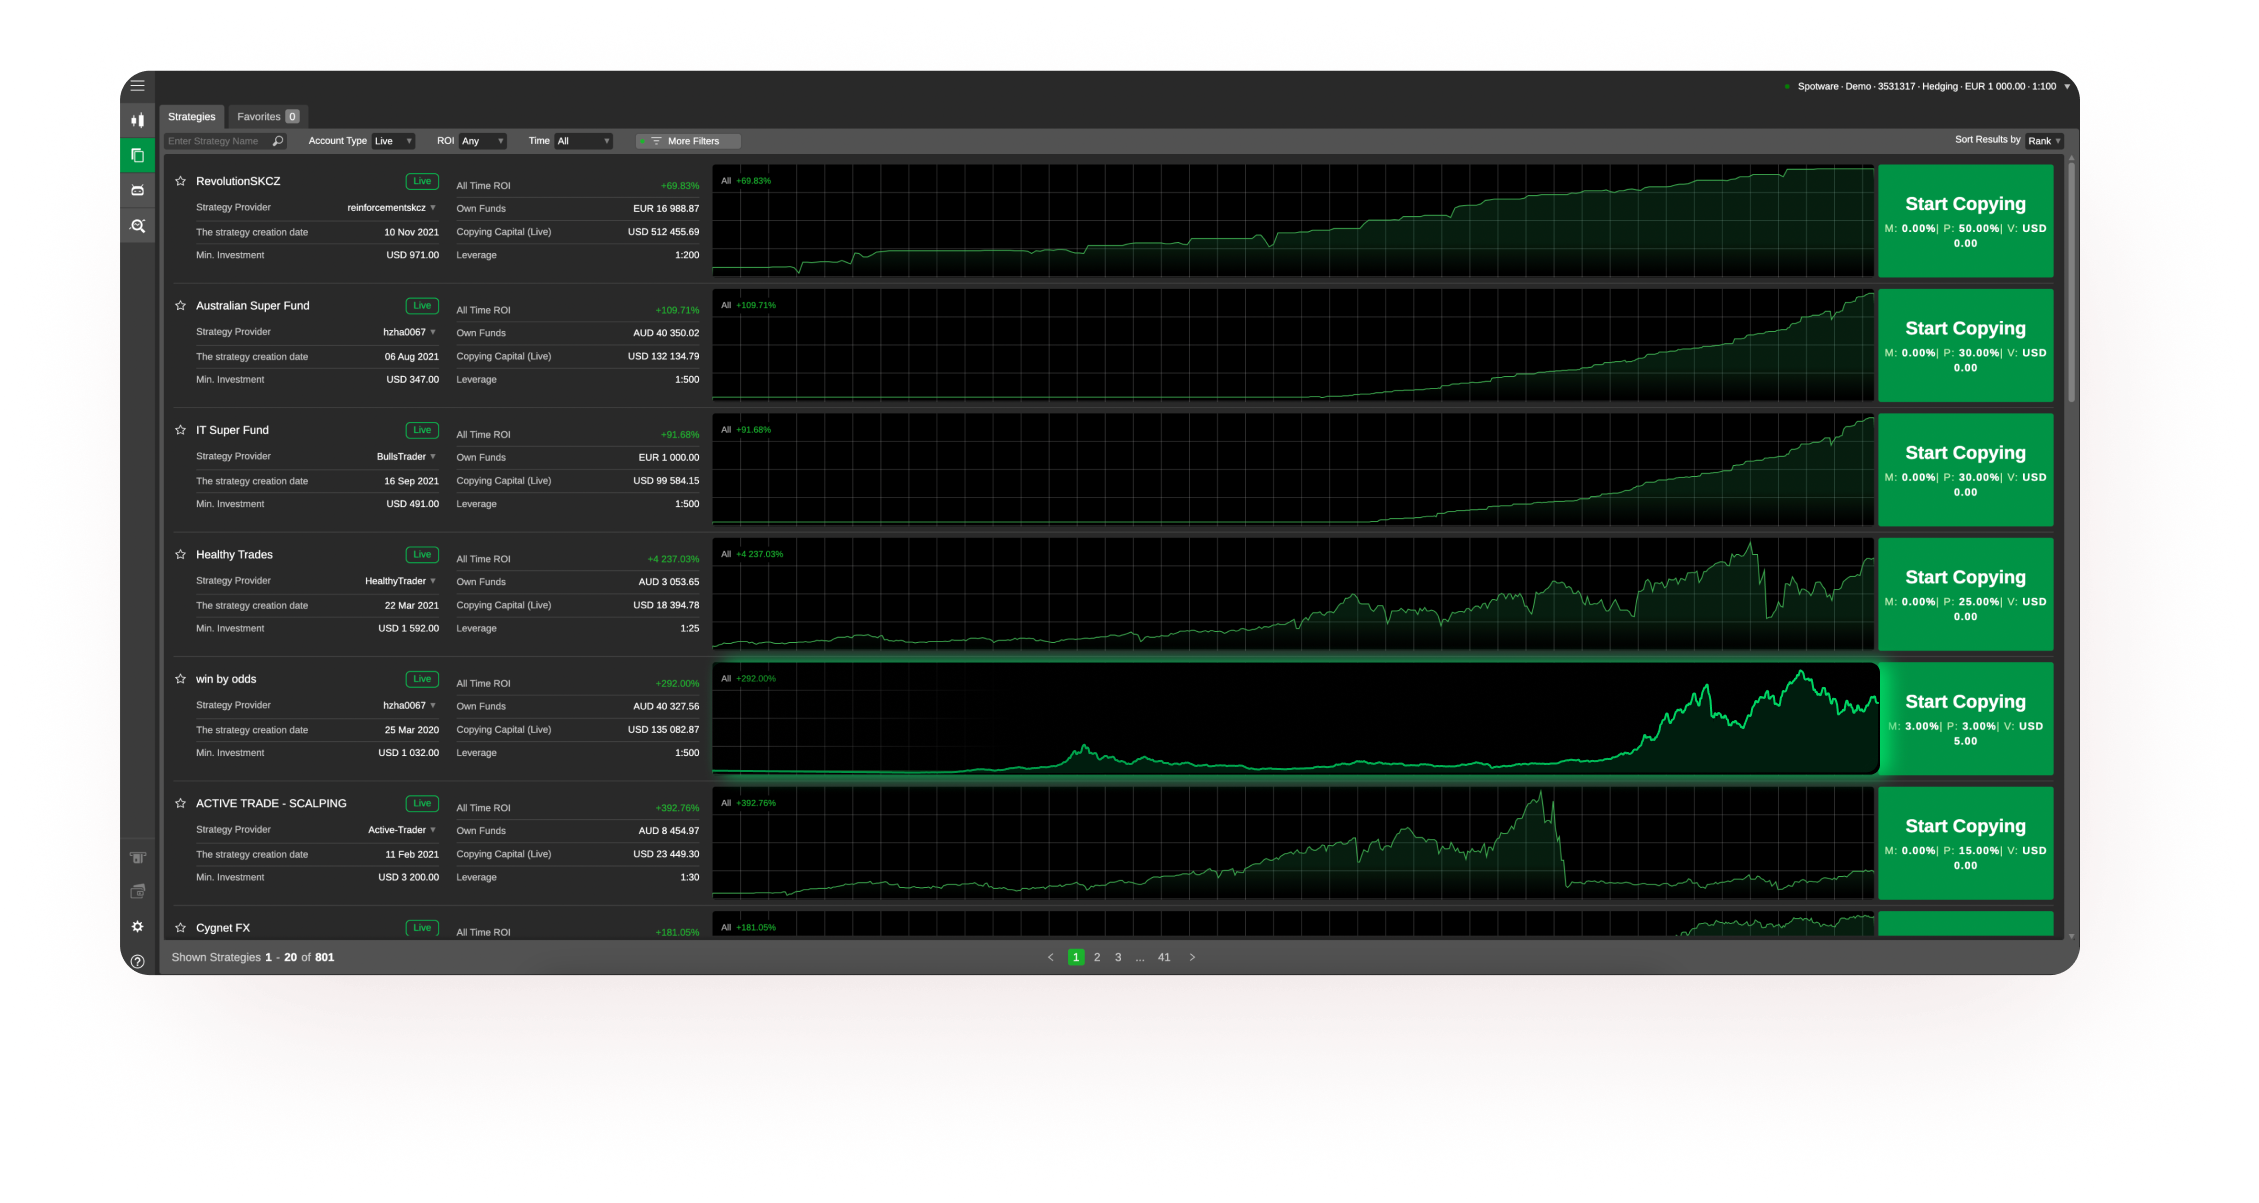This screenshot has width=2259, height=1203.
Task: Click the strategies list vertical scrollbar
Action: (x=2072, y=283)
